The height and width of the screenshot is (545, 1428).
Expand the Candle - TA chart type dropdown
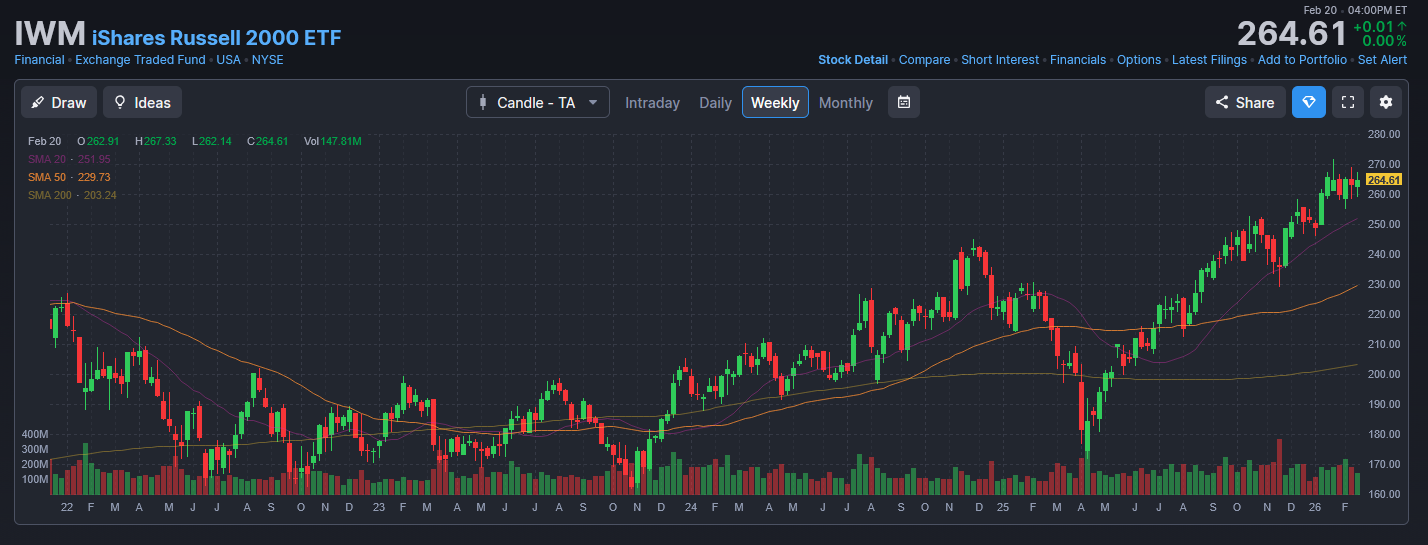pyautogui.click(x=538, y=102)
